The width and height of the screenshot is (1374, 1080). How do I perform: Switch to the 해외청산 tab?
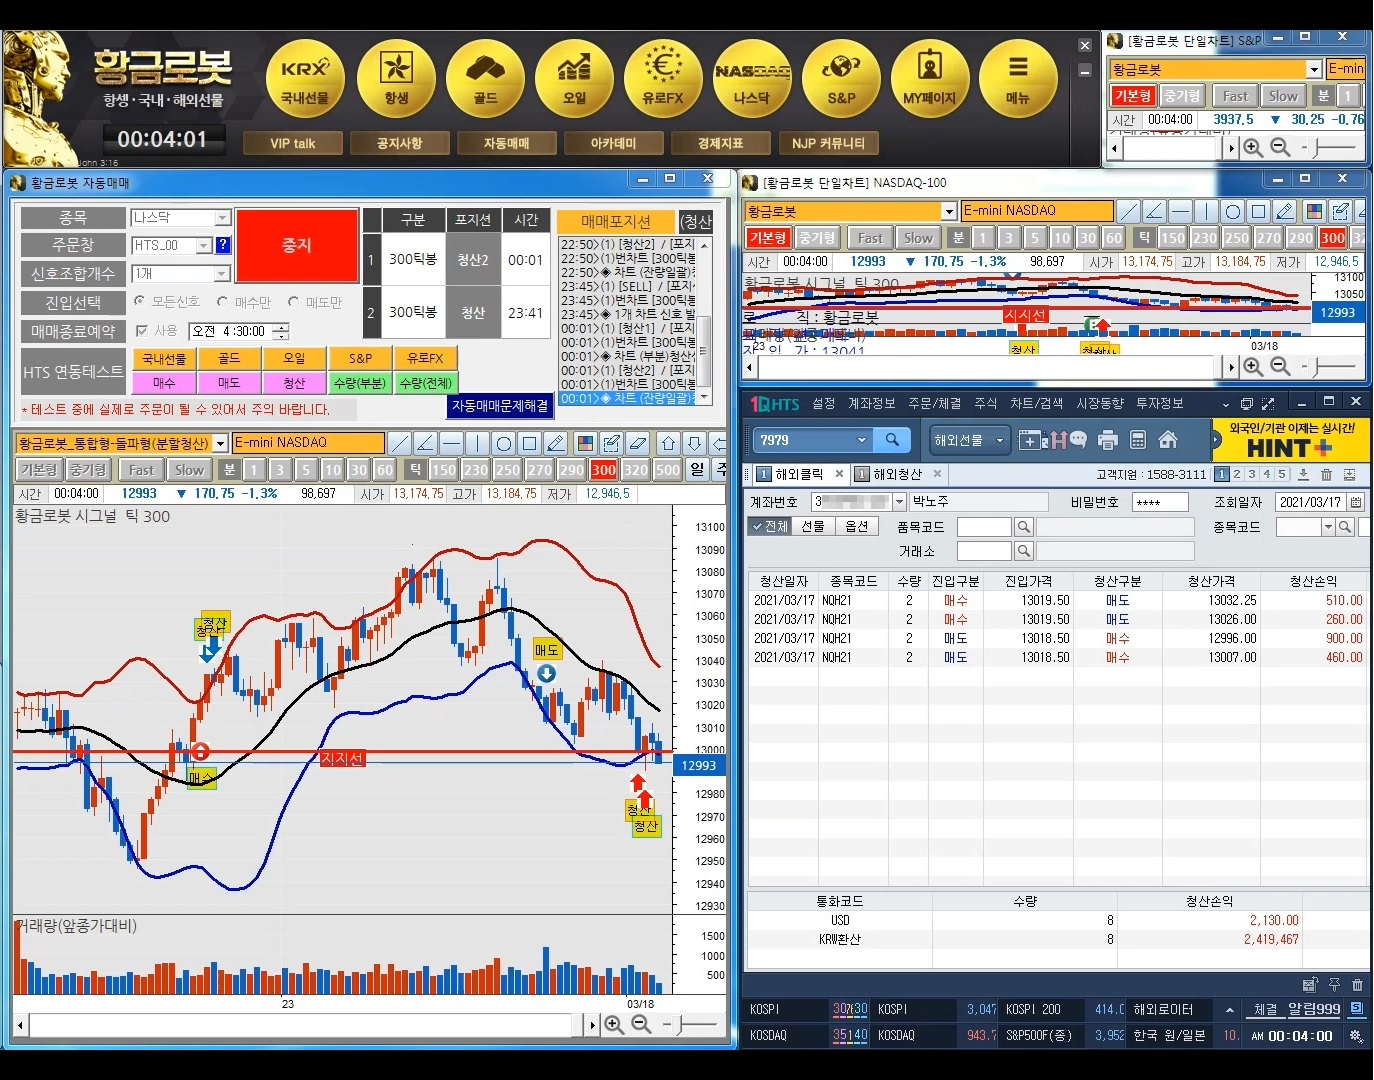[897, 474]
